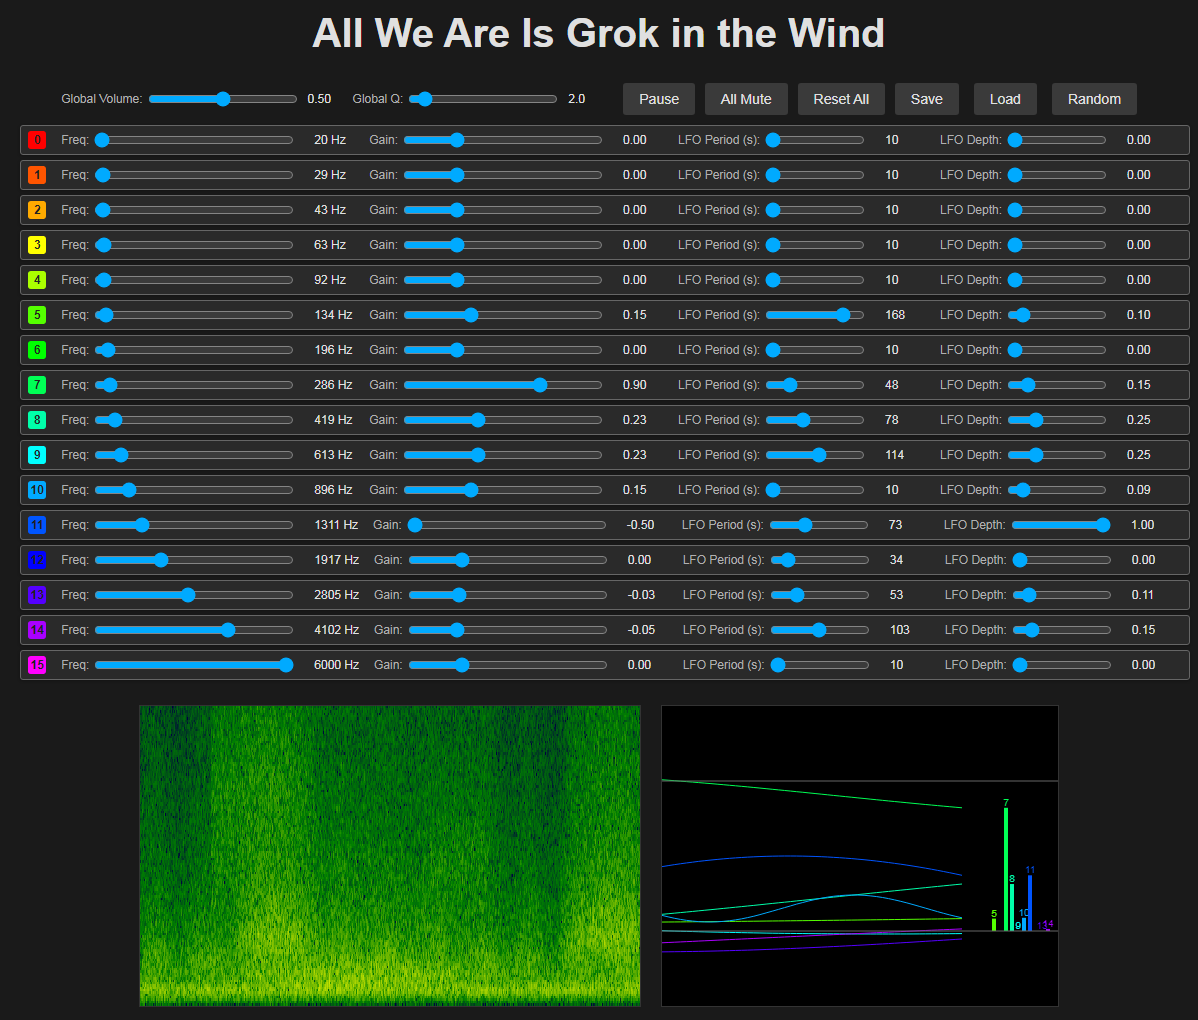The image size is (1198, 1020).
Task: Click the green band 6 badge
Action: click(x=37, y=350)
